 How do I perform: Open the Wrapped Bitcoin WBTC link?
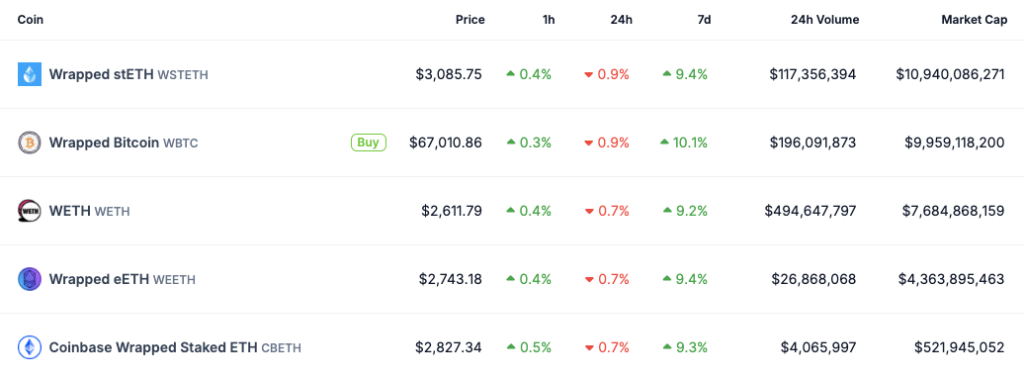click(123, 142)
